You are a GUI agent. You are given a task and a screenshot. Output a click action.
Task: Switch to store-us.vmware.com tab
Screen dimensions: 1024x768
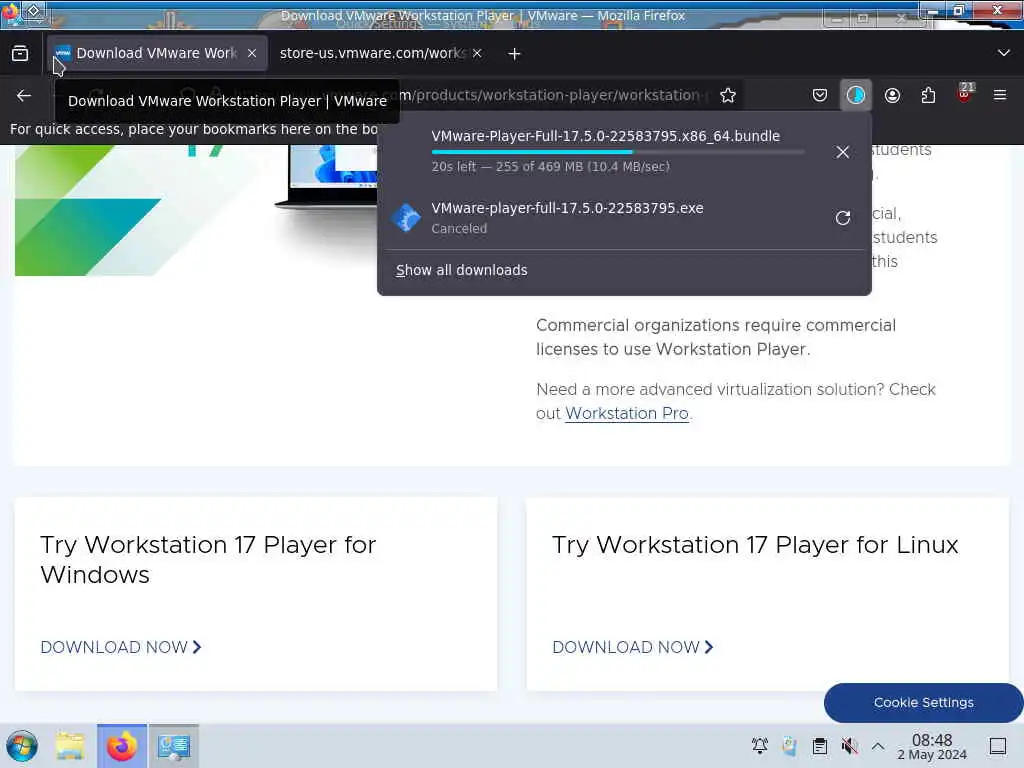click(x=372, y=53)
